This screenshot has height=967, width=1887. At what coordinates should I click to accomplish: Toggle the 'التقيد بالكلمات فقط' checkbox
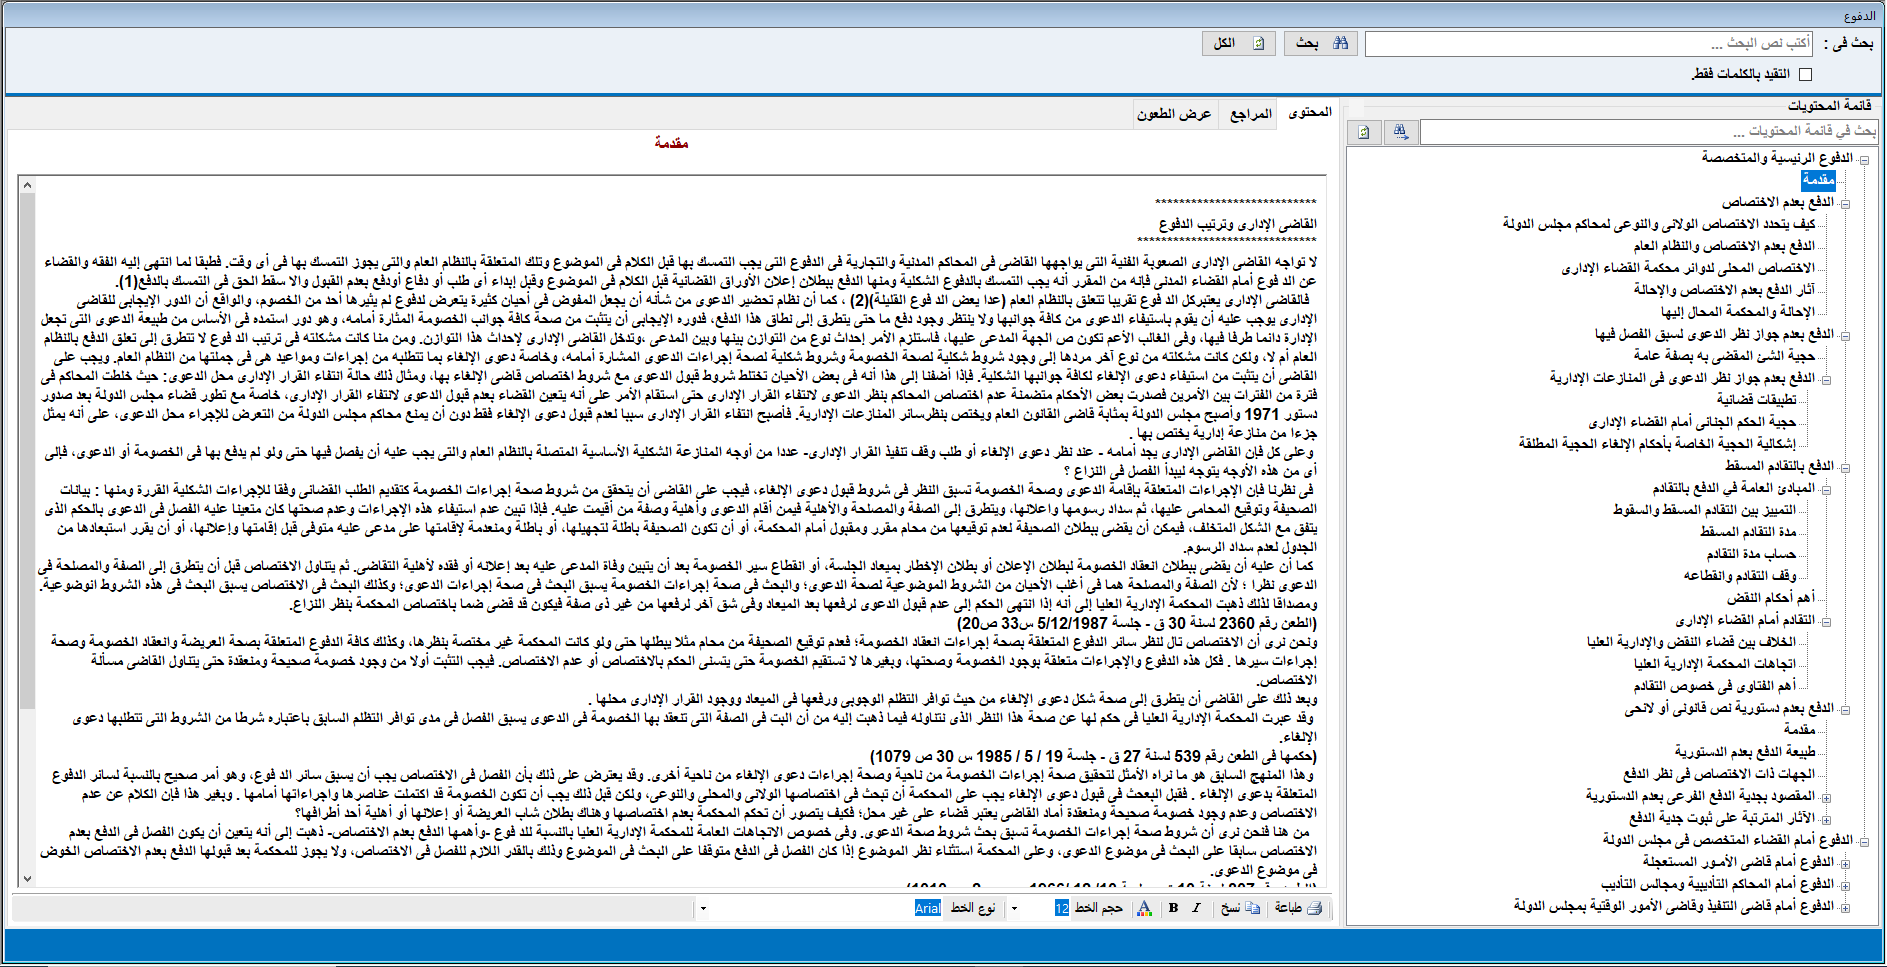click(x=1805, y=74)
